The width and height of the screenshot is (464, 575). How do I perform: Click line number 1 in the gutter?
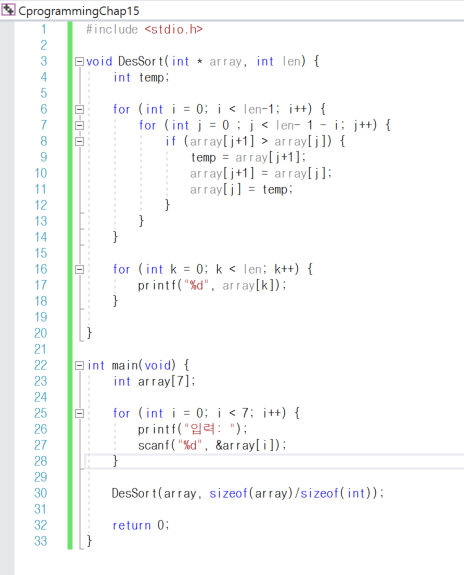(x=44, y=29)
